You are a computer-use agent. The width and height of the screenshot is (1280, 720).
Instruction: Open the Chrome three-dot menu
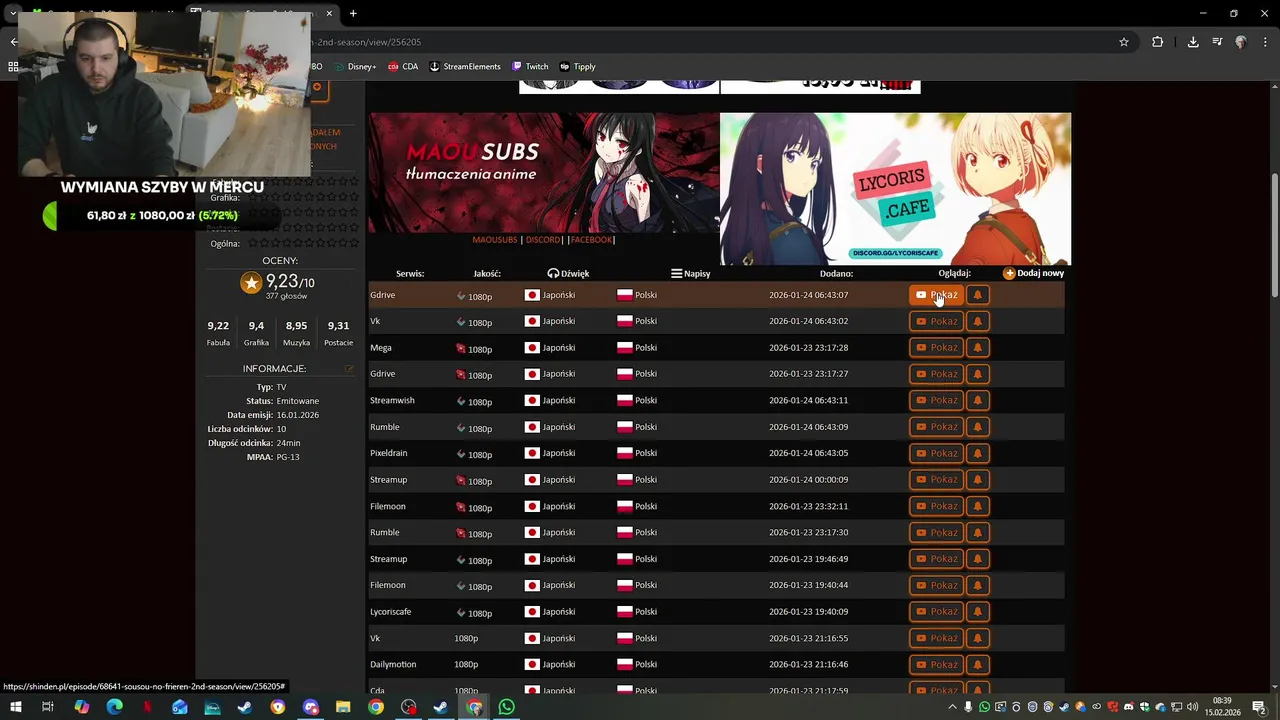click(x=1267, y=42)
